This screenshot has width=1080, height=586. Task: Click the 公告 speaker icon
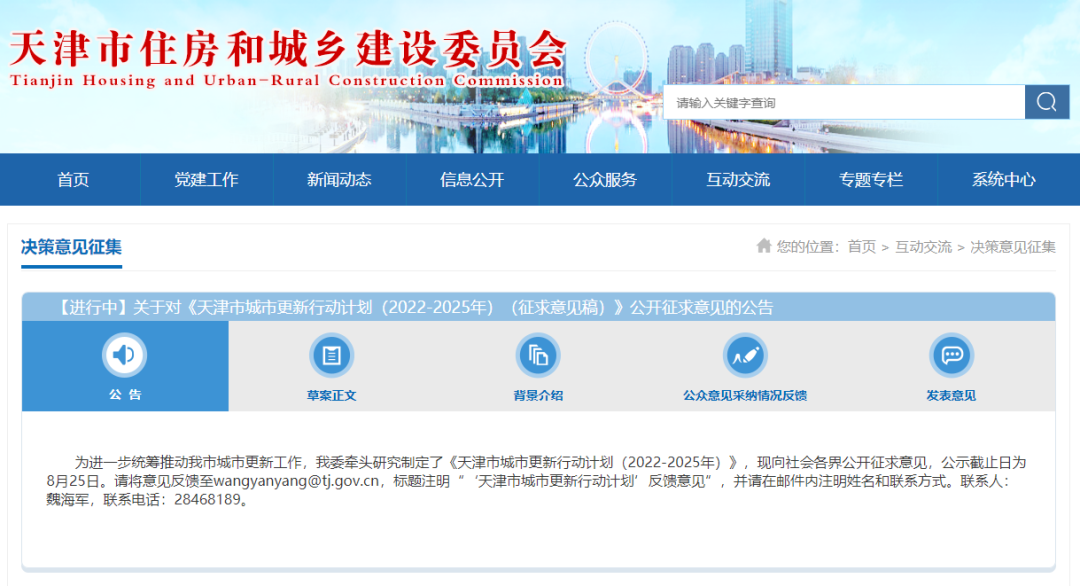click(x=124, y=355)
